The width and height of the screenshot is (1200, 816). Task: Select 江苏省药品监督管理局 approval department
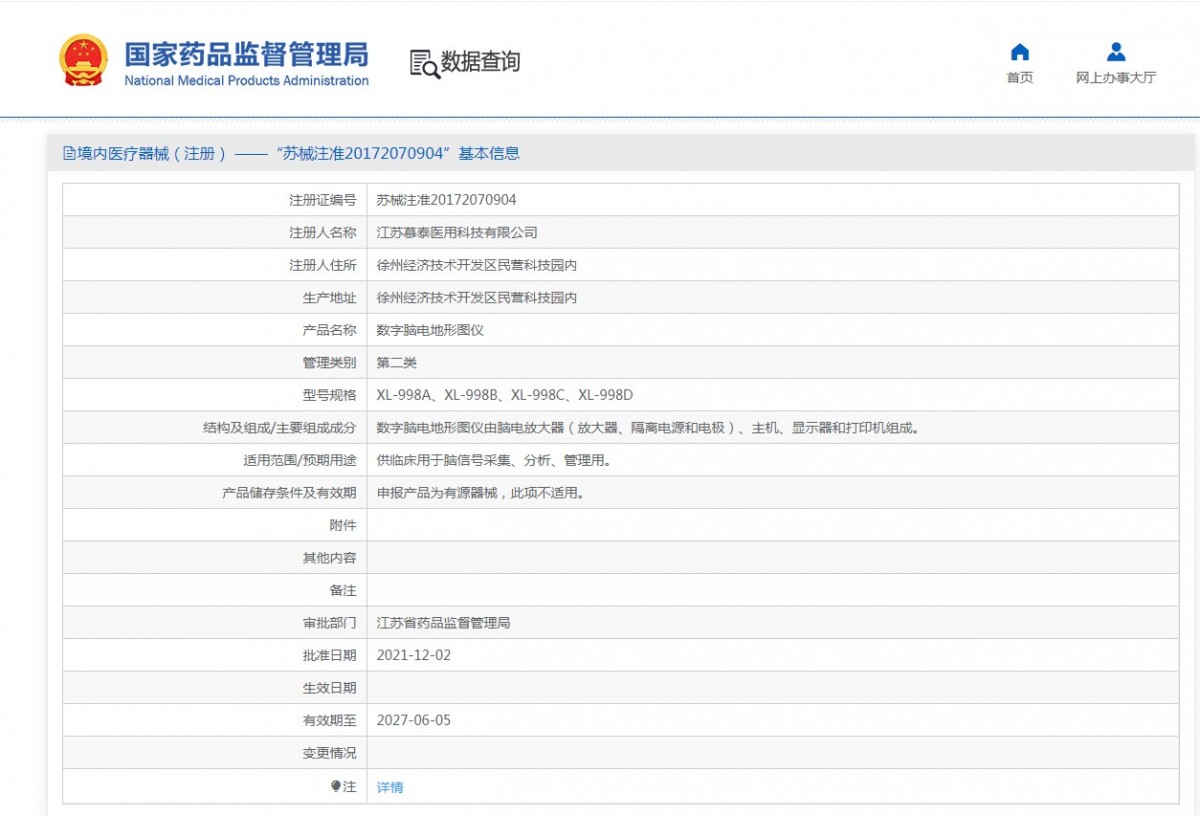click(444, 623)
